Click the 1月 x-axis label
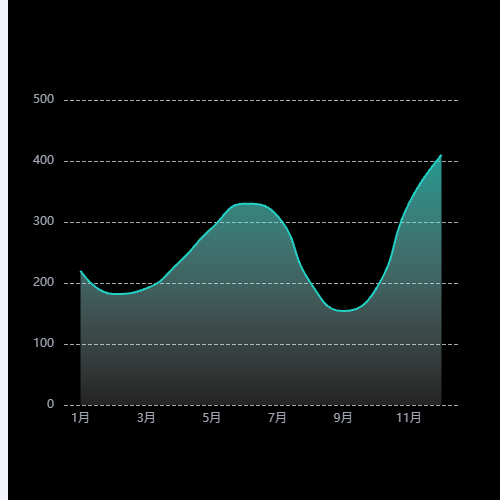 pyautogui.click(x=80, y=417)
